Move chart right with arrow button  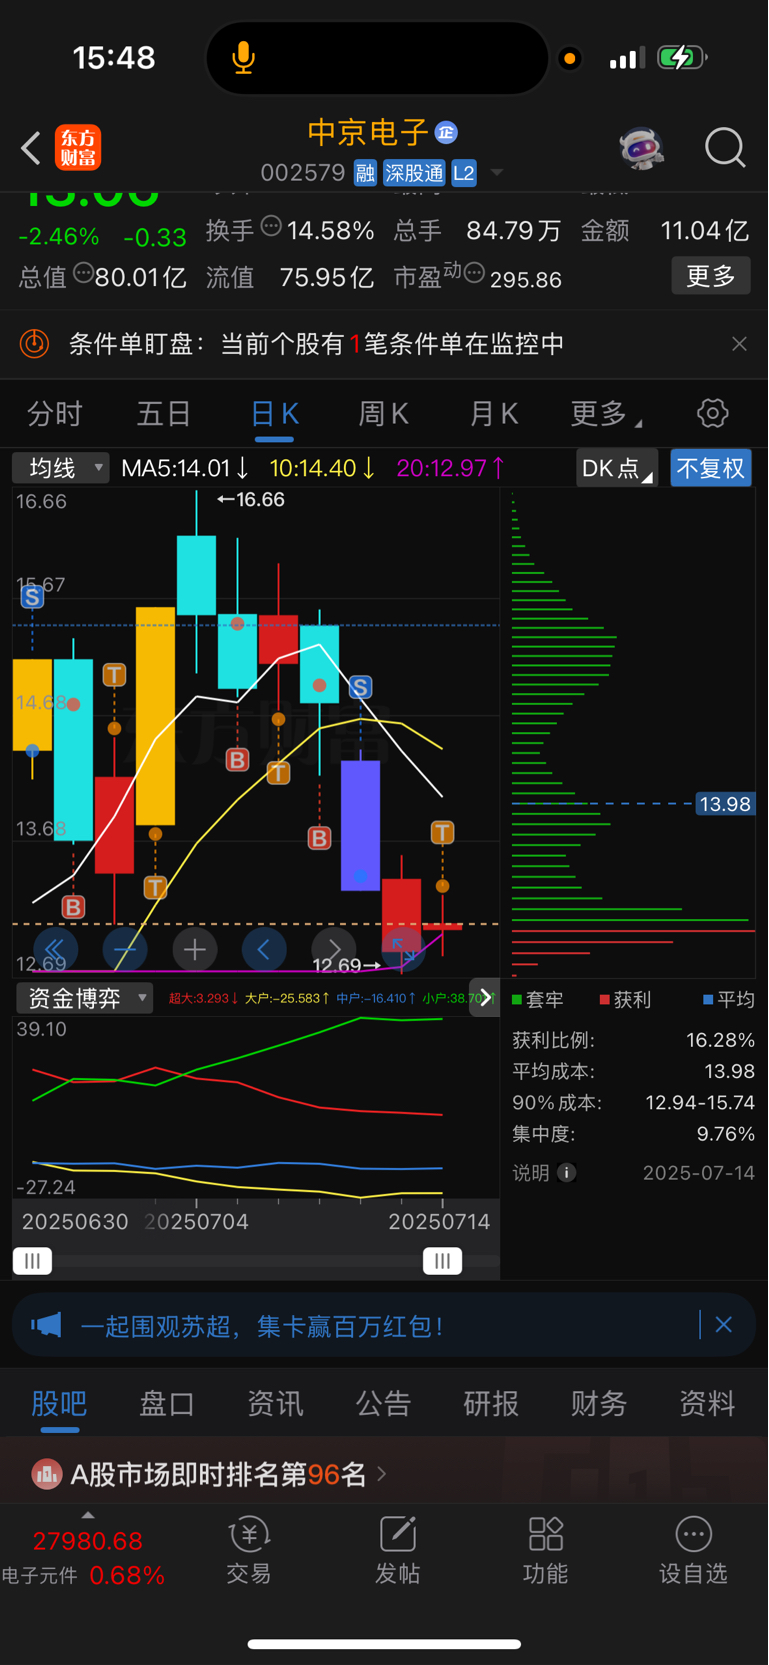[334, 949]
